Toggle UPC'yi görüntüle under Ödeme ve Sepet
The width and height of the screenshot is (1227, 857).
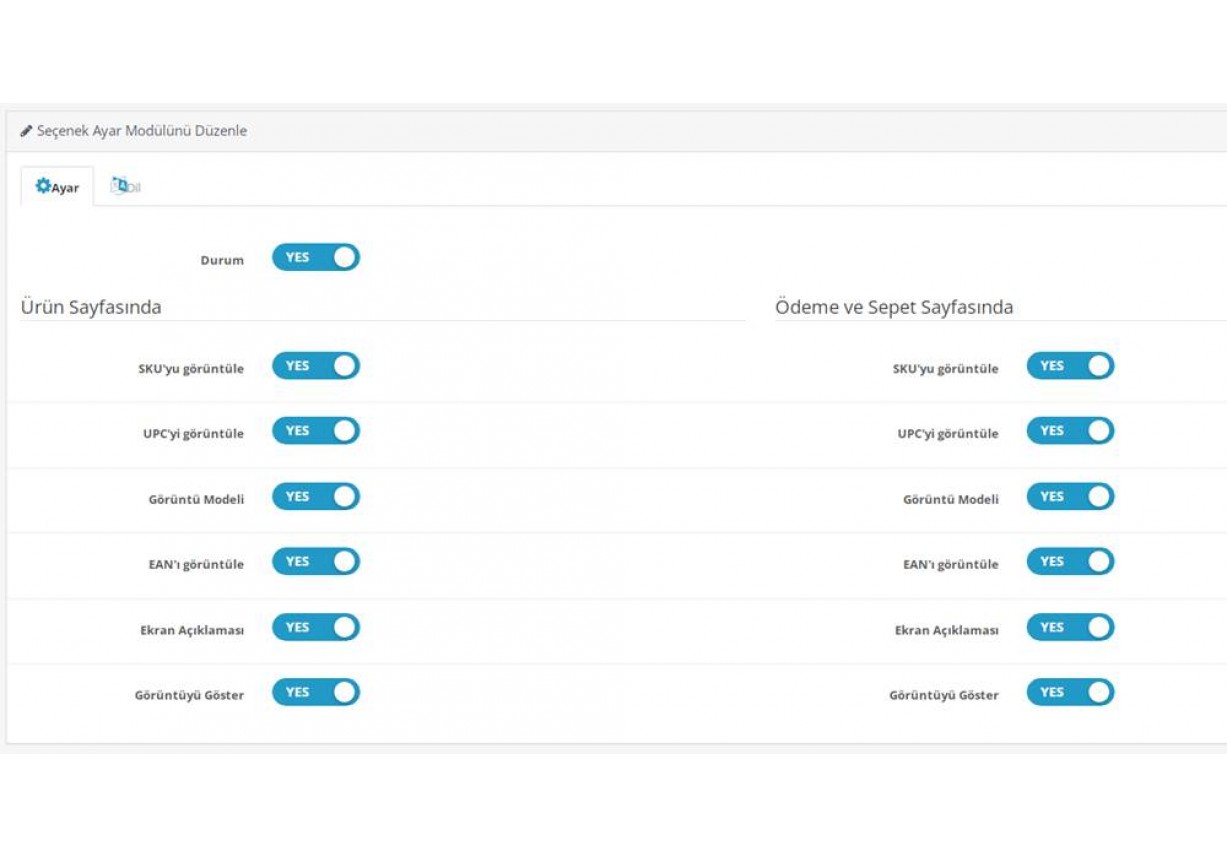point(1069,431)
